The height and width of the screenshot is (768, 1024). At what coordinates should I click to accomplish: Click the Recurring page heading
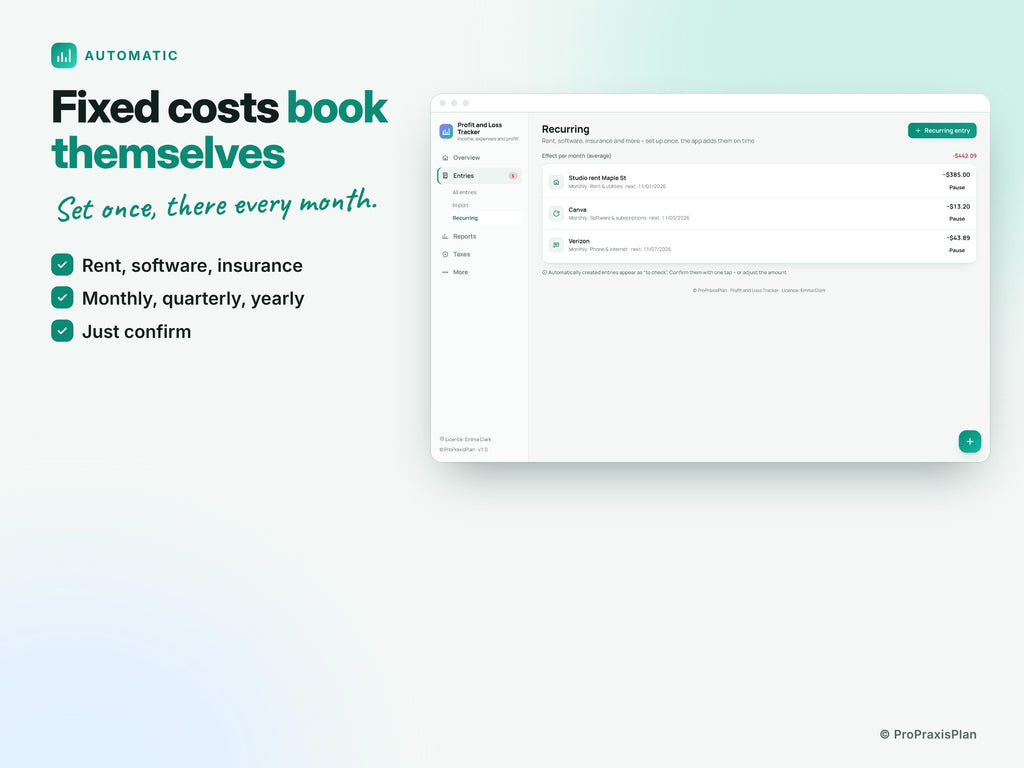[x=566, y=129]
